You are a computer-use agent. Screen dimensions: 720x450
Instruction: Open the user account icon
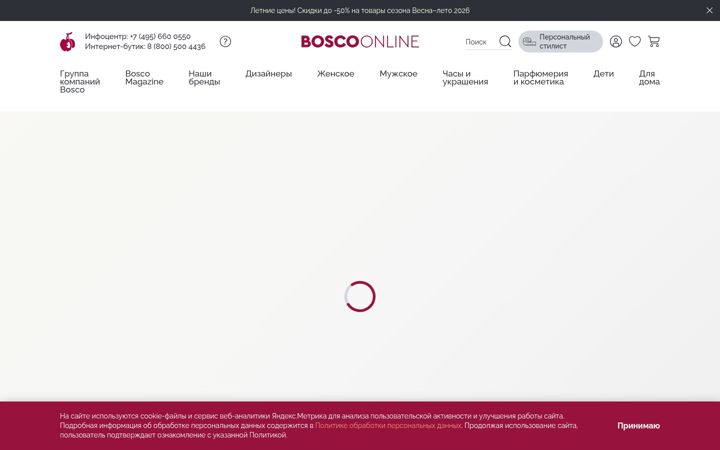click(x=616, y=41)
